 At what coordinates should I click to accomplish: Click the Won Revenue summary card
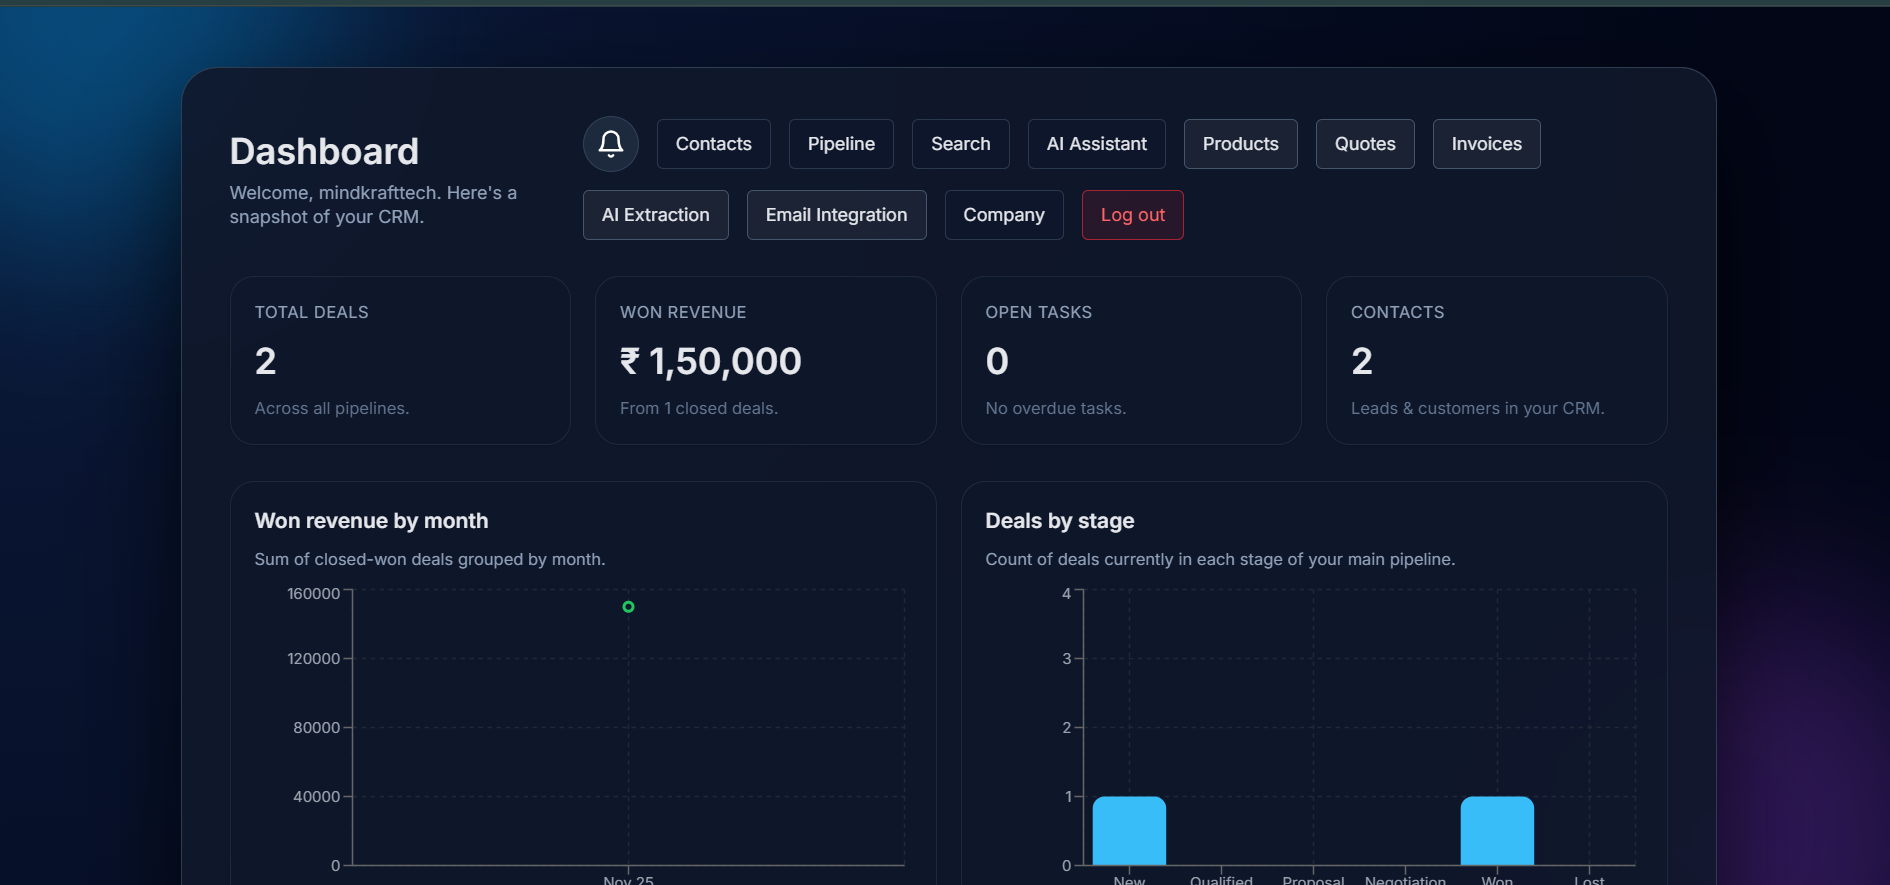[765, 360]
